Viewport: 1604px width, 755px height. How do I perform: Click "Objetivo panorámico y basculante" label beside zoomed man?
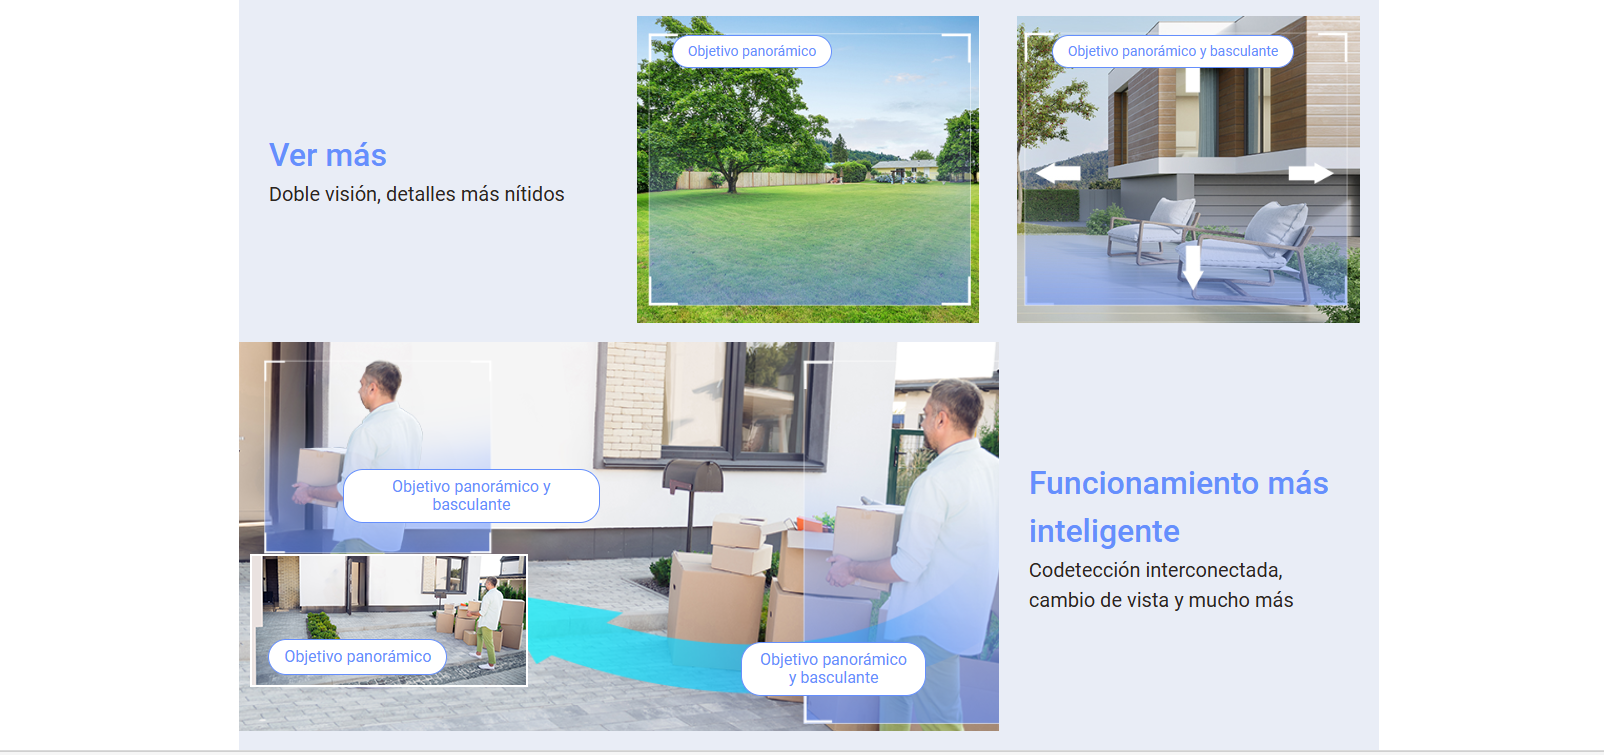click(x=471, y=496)
